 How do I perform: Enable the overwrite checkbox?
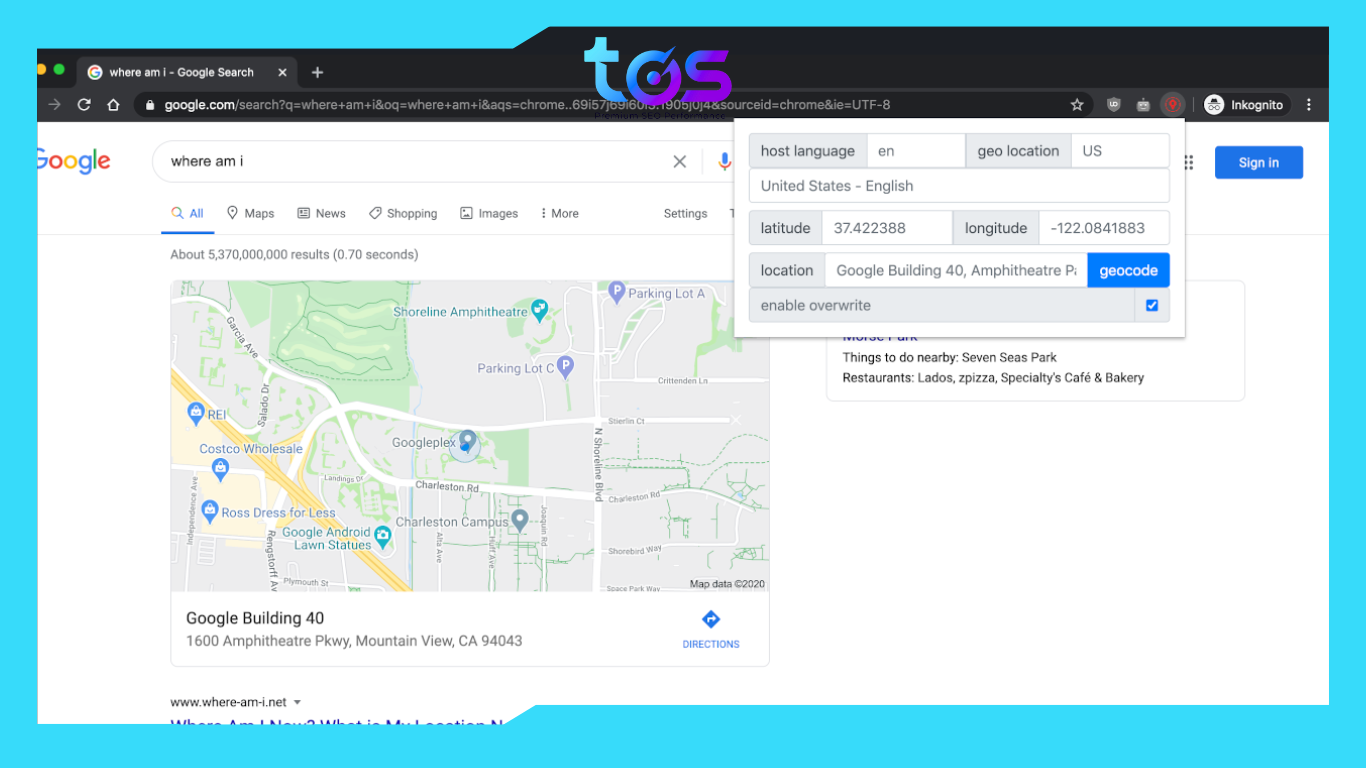pos(1152,305)
